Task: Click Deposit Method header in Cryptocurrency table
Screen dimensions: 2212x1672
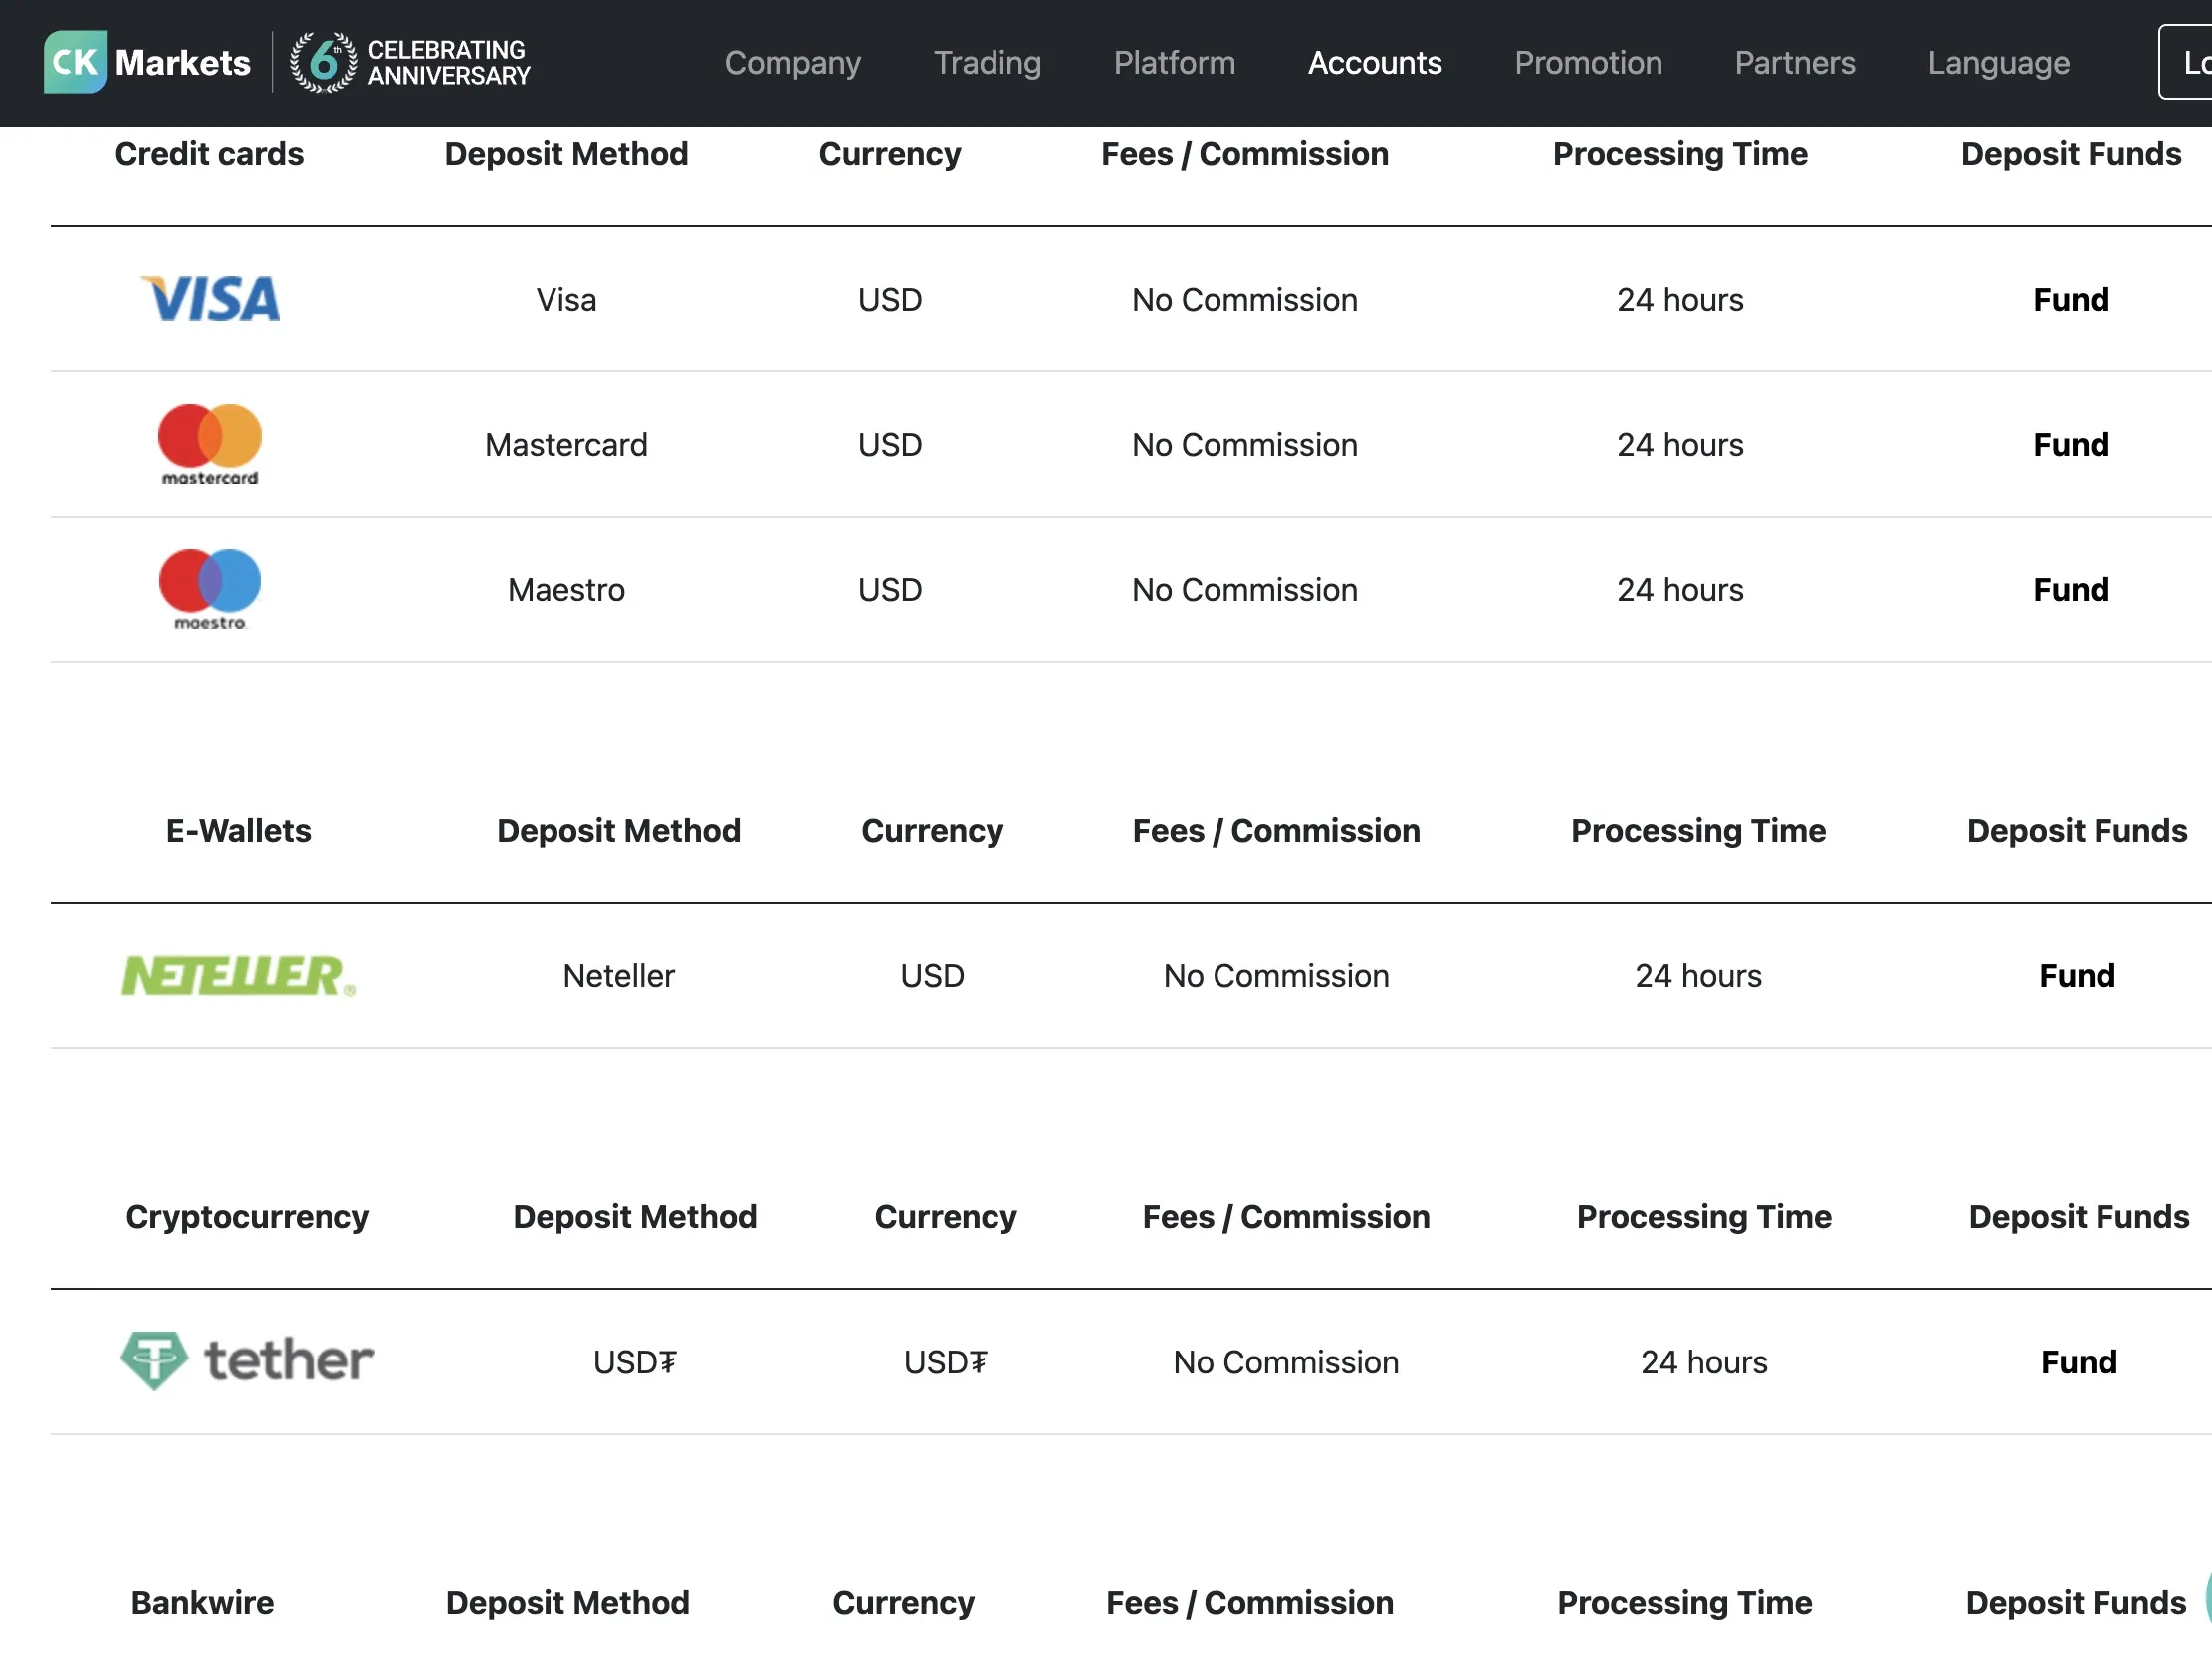Action: click(634, 1217)
